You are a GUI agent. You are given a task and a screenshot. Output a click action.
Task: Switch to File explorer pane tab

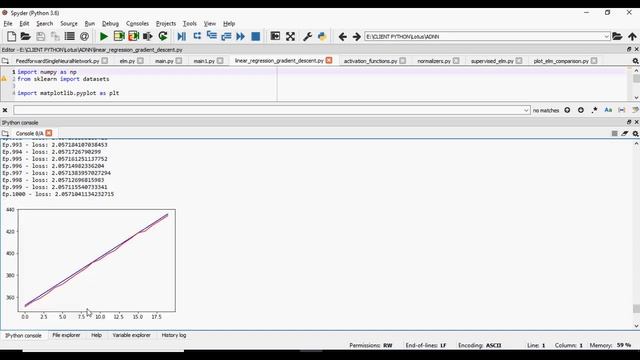(x=66, y=335)
